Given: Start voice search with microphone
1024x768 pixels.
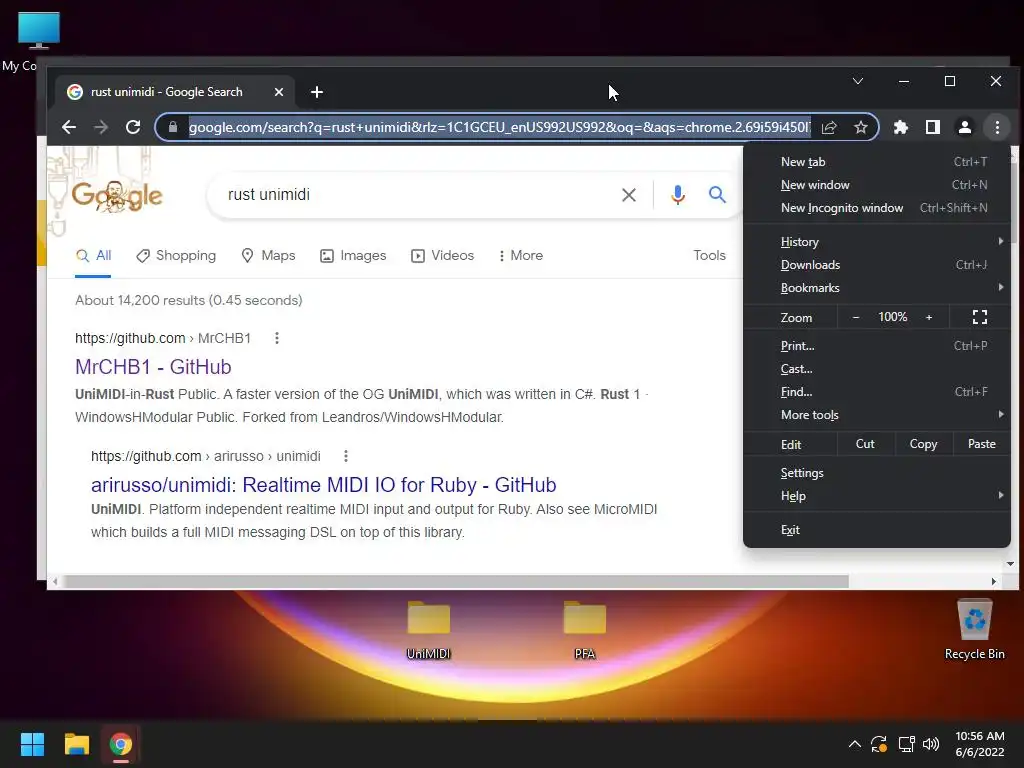Looking at the screenshot, I should coord(678,195).
